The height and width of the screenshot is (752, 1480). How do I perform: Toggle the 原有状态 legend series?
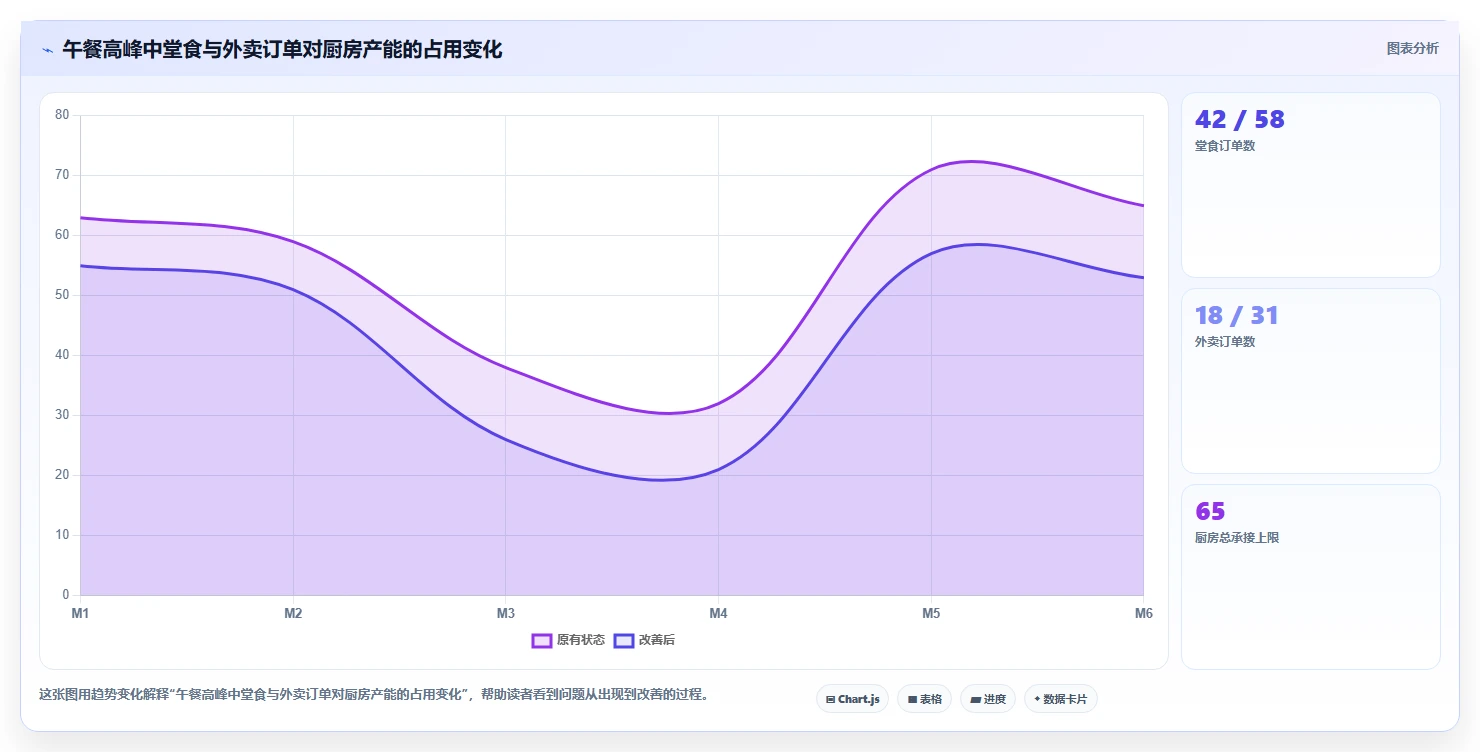[x=568, y=640]
